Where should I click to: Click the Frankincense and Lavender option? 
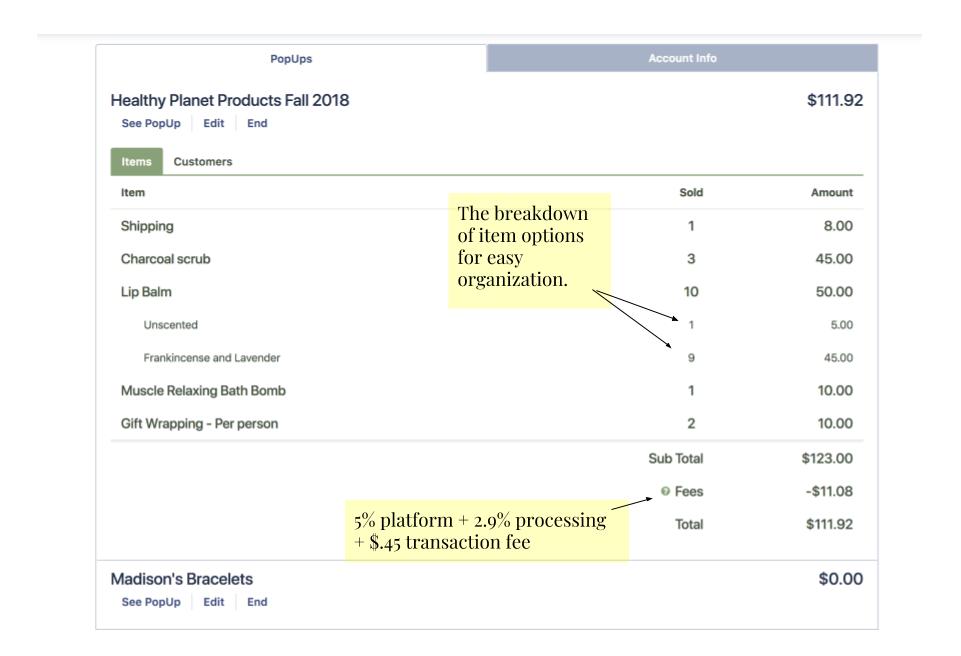[211, 357]
